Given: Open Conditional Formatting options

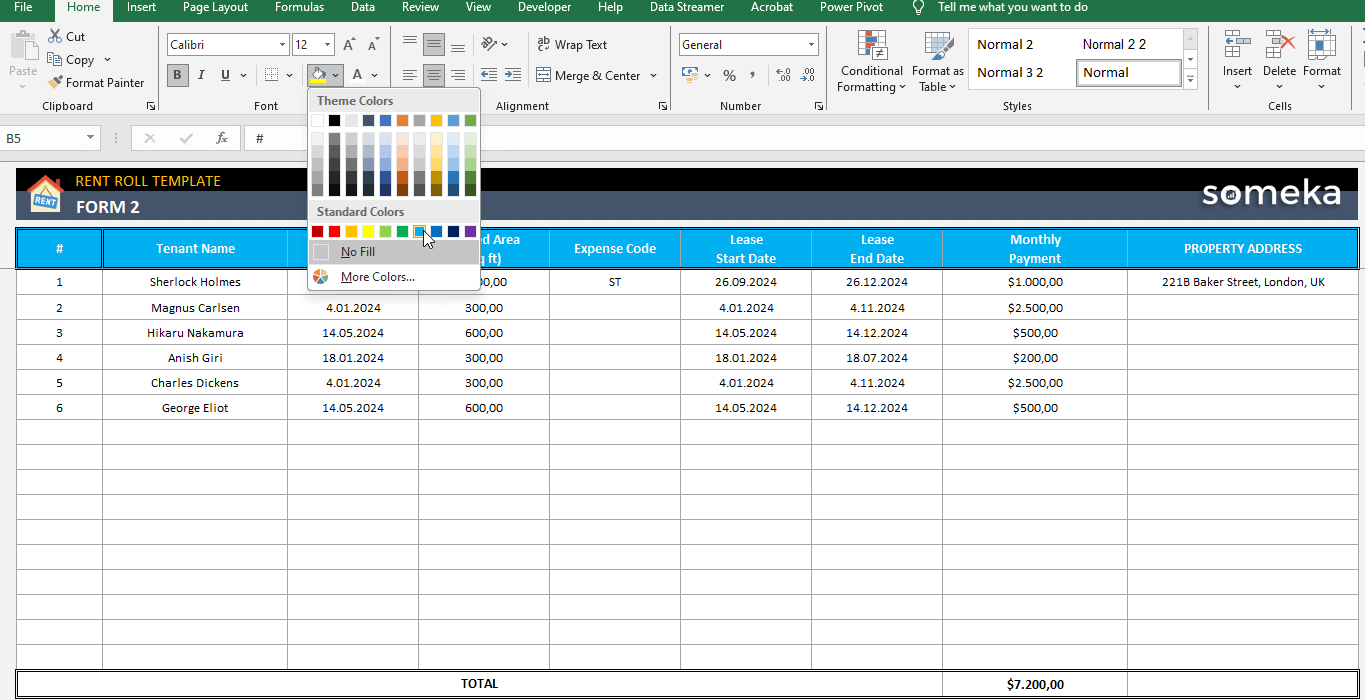Looking at the screenshot, I should pyautogui.click(x=870, y=61).
